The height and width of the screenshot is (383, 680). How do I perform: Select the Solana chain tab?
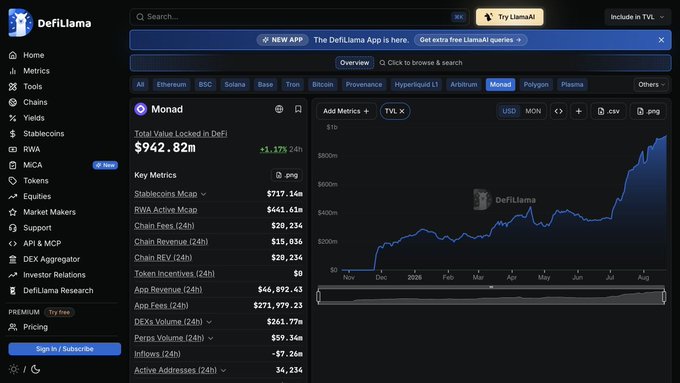pos(235,85)
